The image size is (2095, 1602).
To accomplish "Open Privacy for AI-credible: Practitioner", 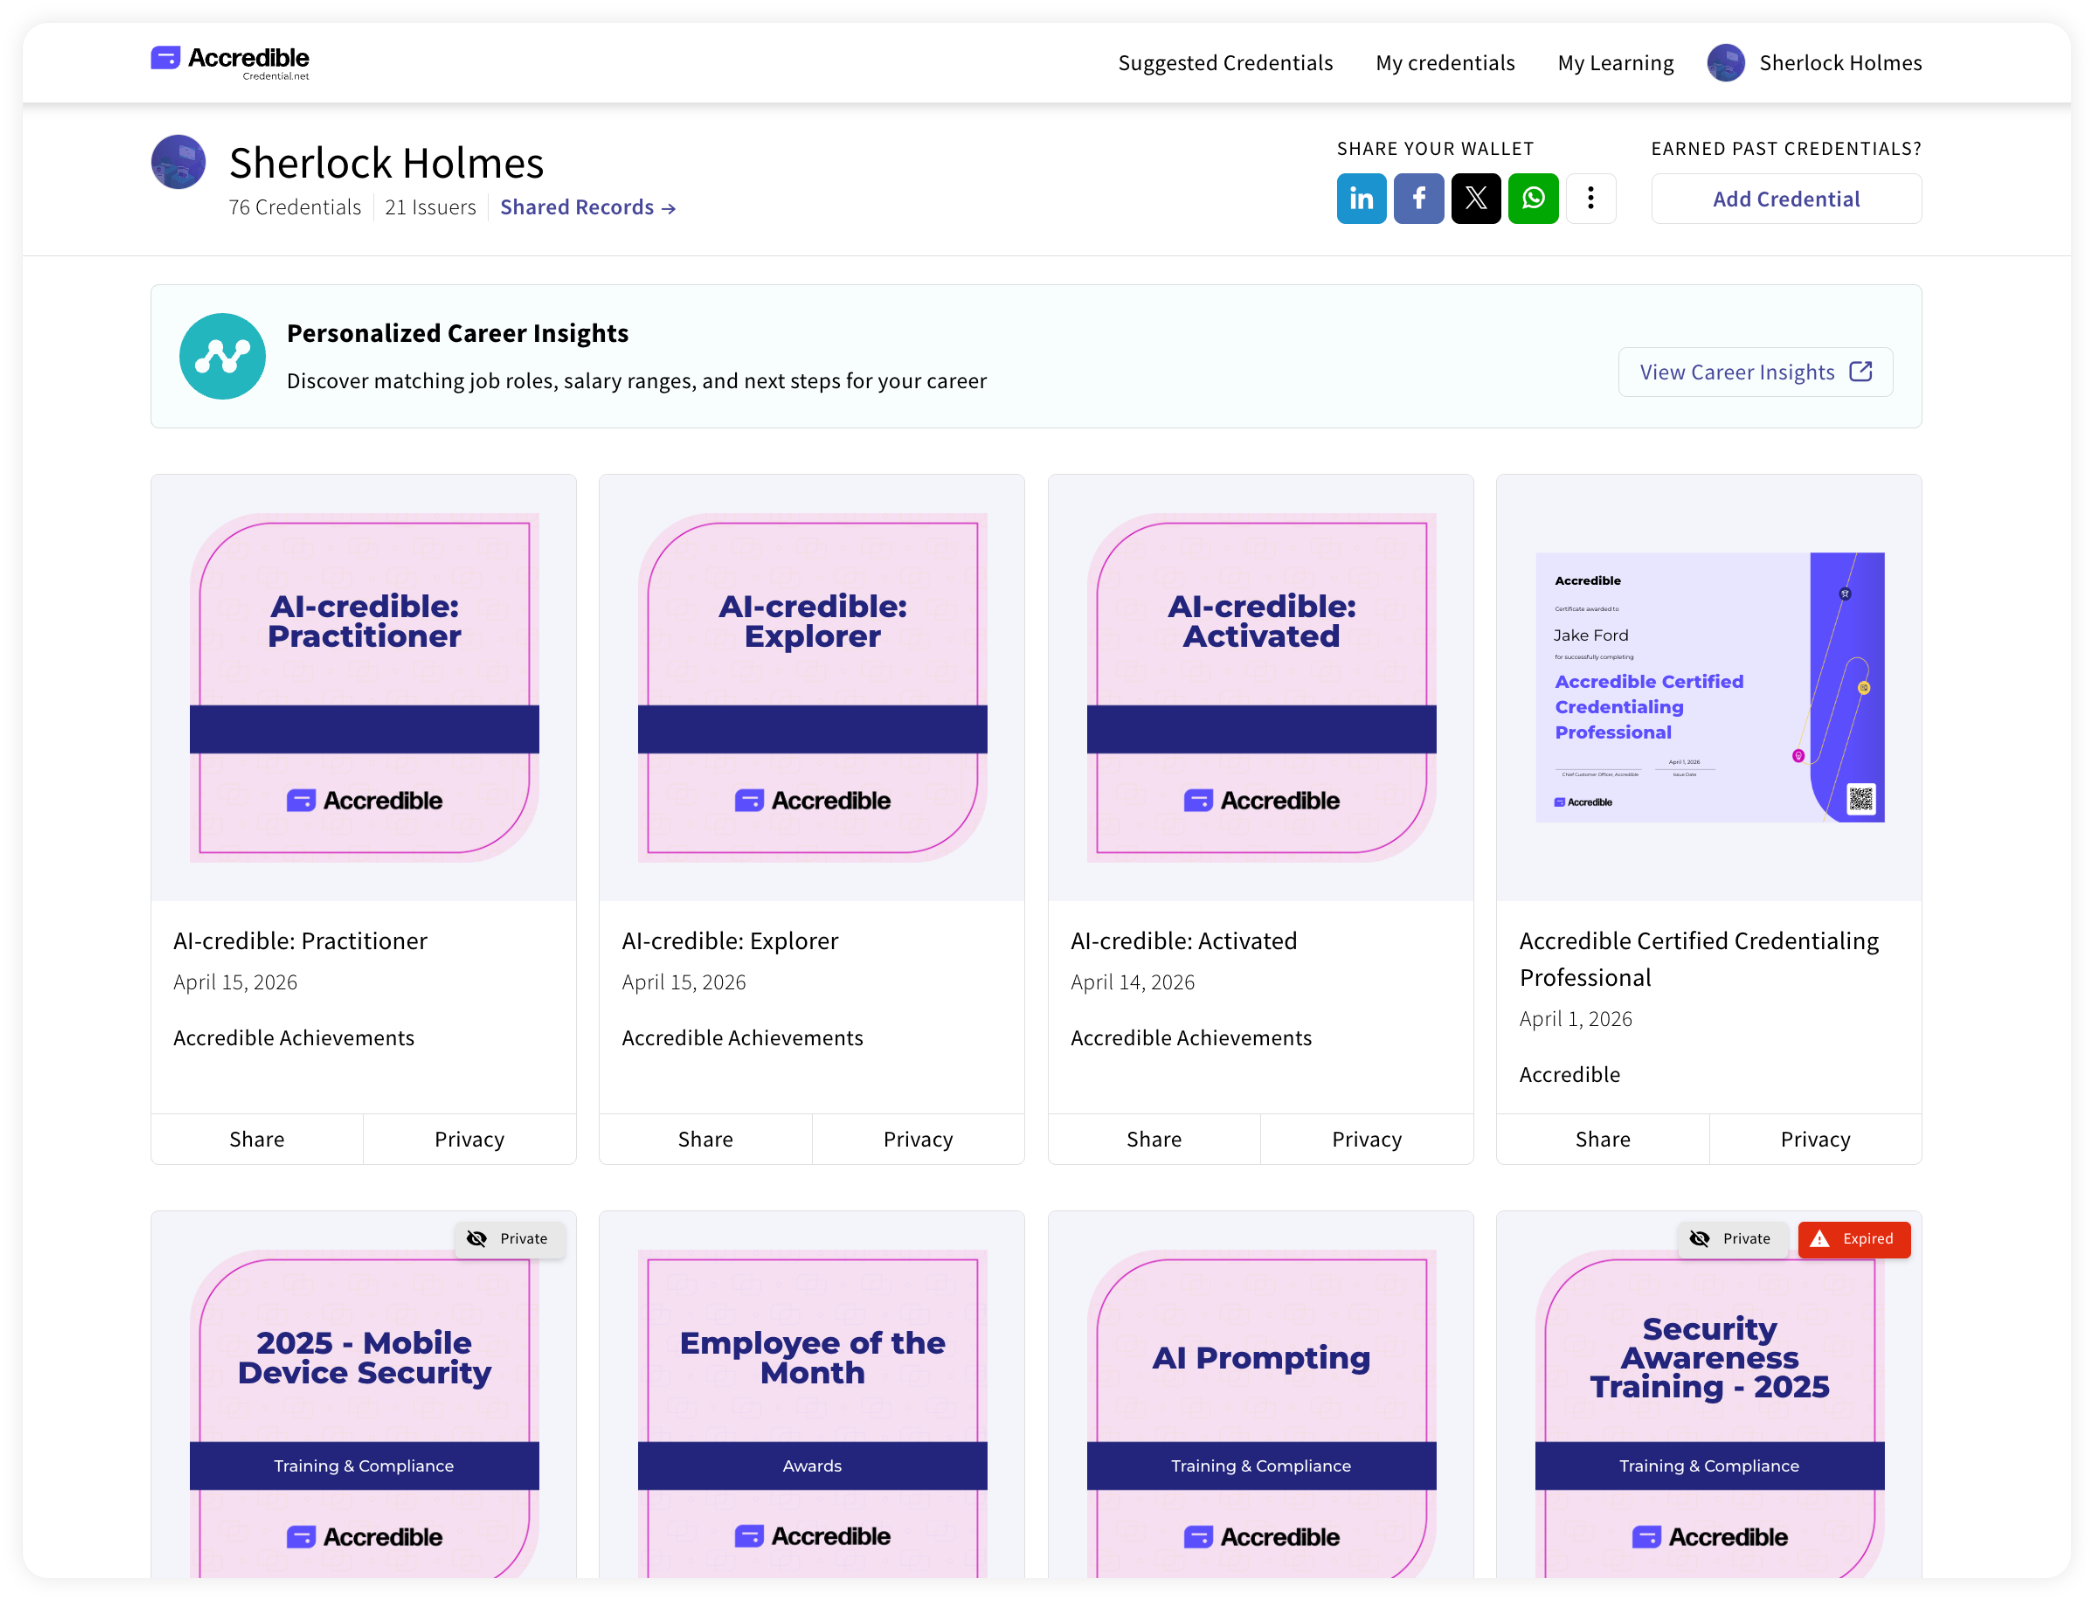I will point(469,1139).
